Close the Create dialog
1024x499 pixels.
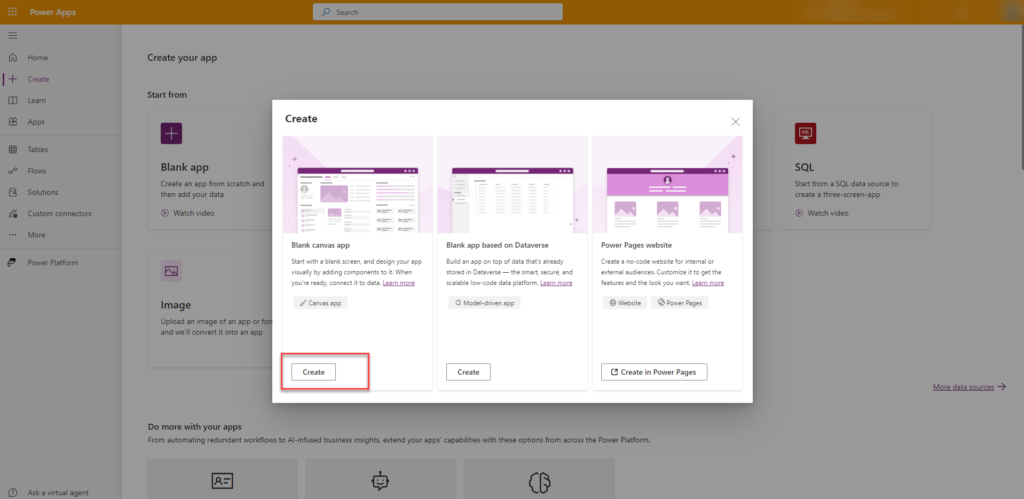pos(735,121)
